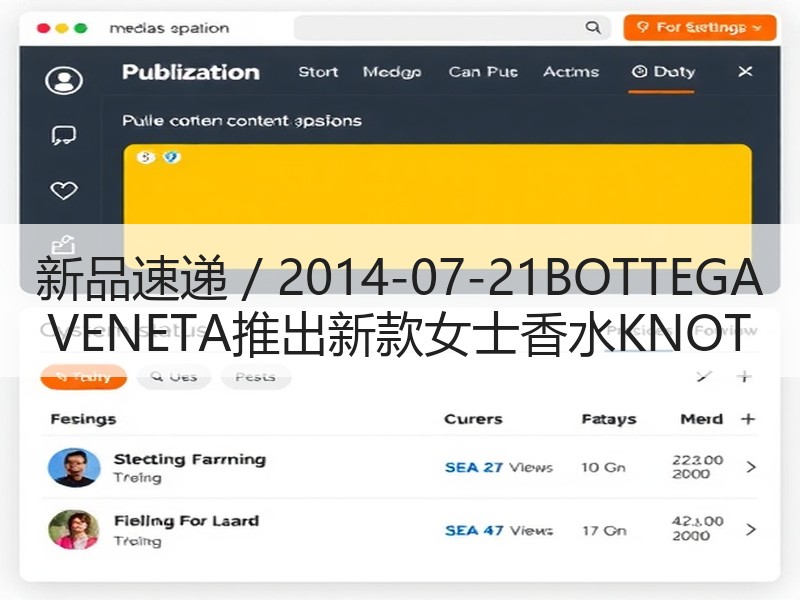This screenshot has height=600, width=800.
Task: Select the Duty tab
Action: click(663, 72)
